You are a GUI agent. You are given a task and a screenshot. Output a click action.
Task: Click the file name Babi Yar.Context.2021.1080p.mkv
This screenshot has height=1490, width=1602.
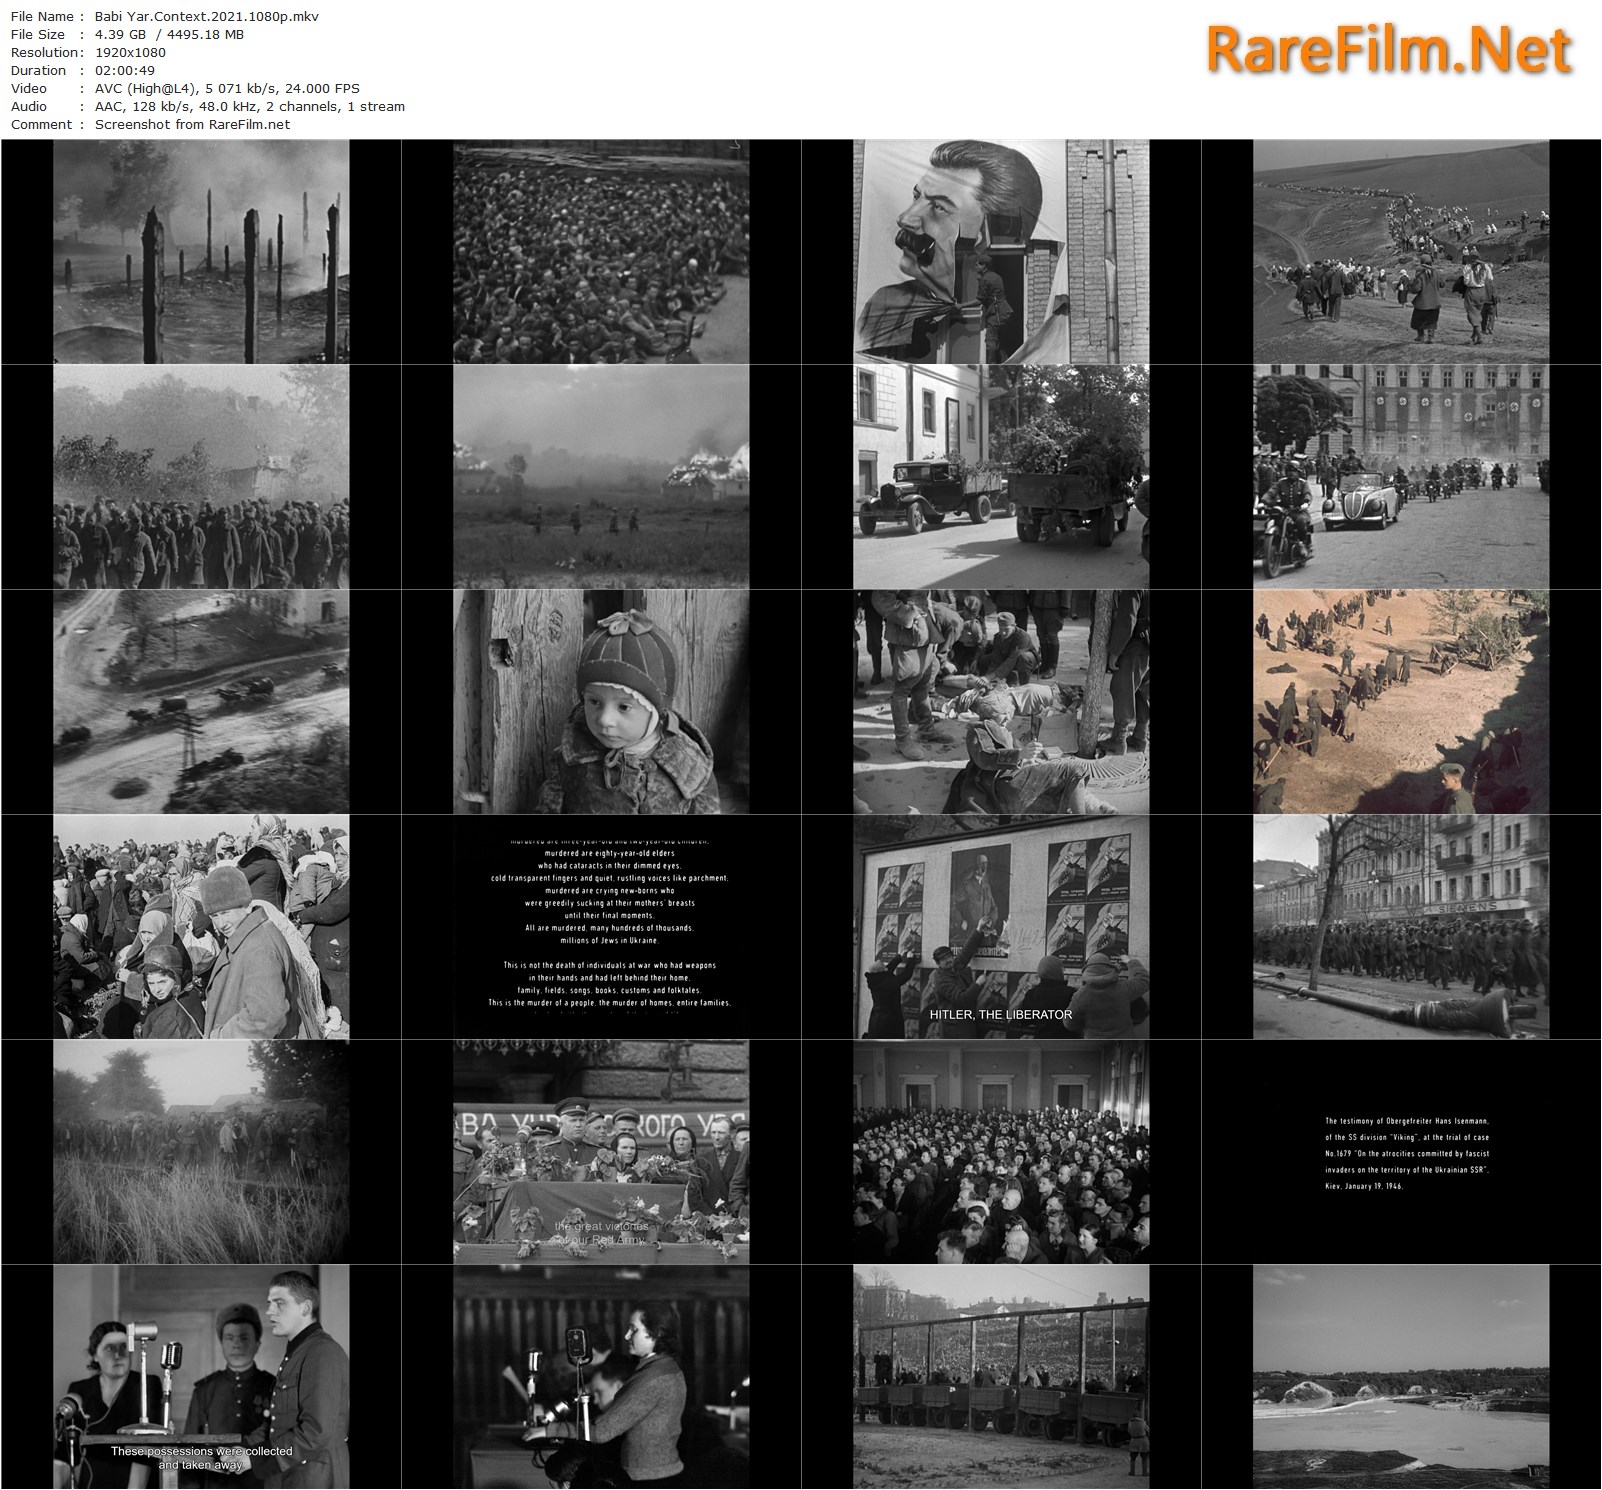207,16
